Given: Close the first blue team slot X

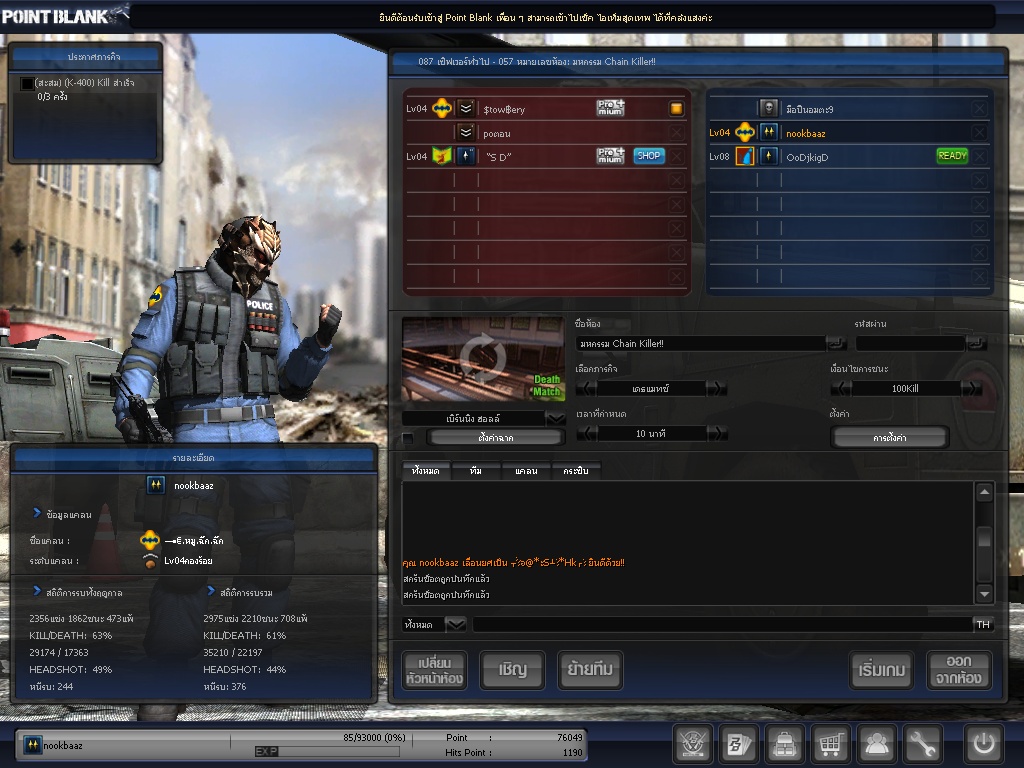Looking at the screenshot, I should click(979, 108).
